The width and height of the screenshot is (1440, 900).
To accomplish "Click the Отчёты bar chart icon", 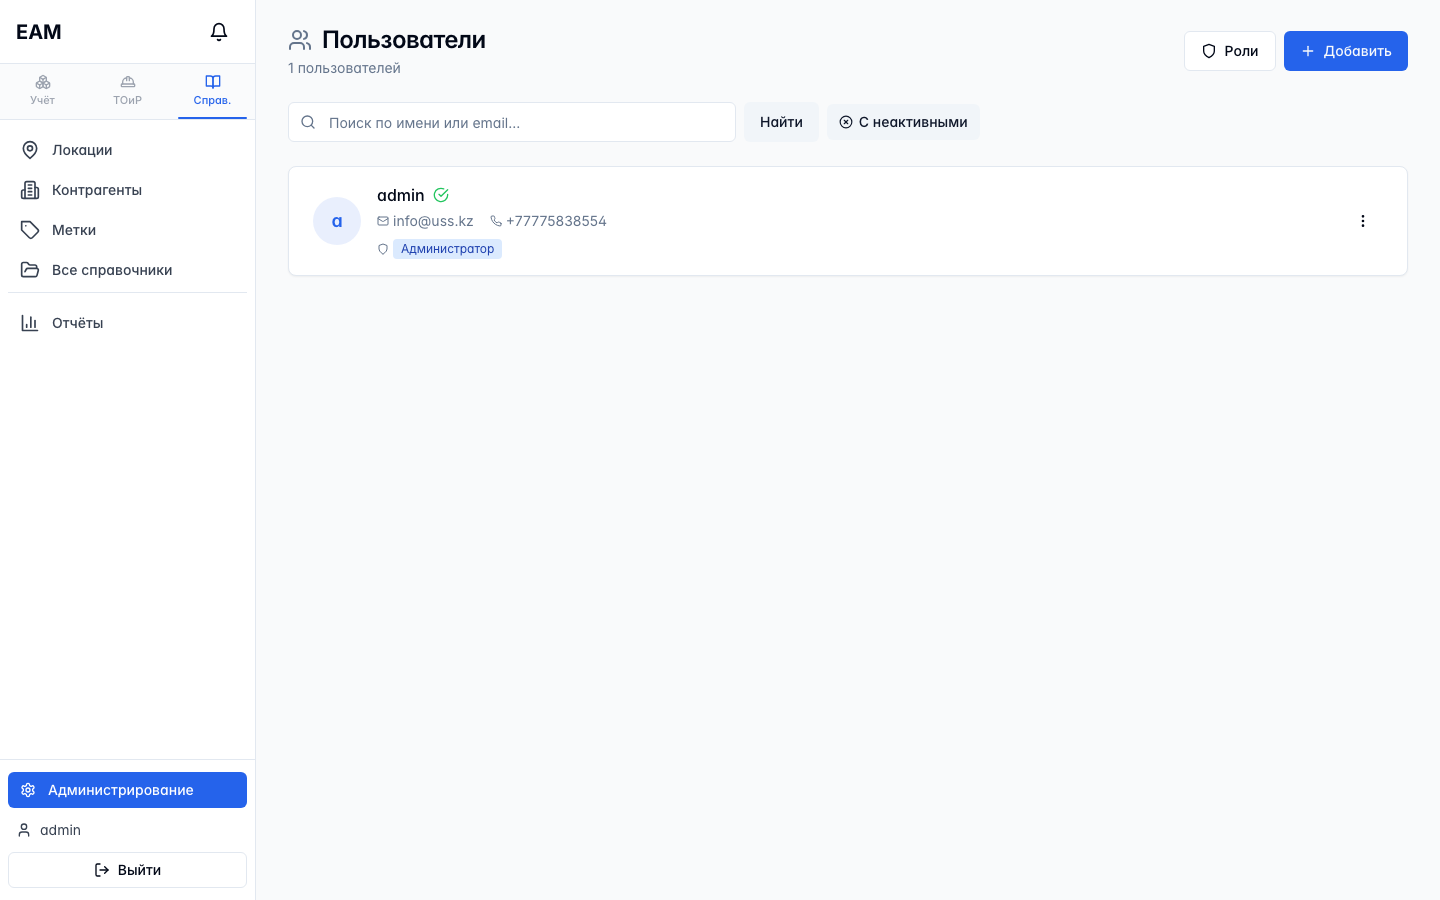I will [x=30, y=323].
